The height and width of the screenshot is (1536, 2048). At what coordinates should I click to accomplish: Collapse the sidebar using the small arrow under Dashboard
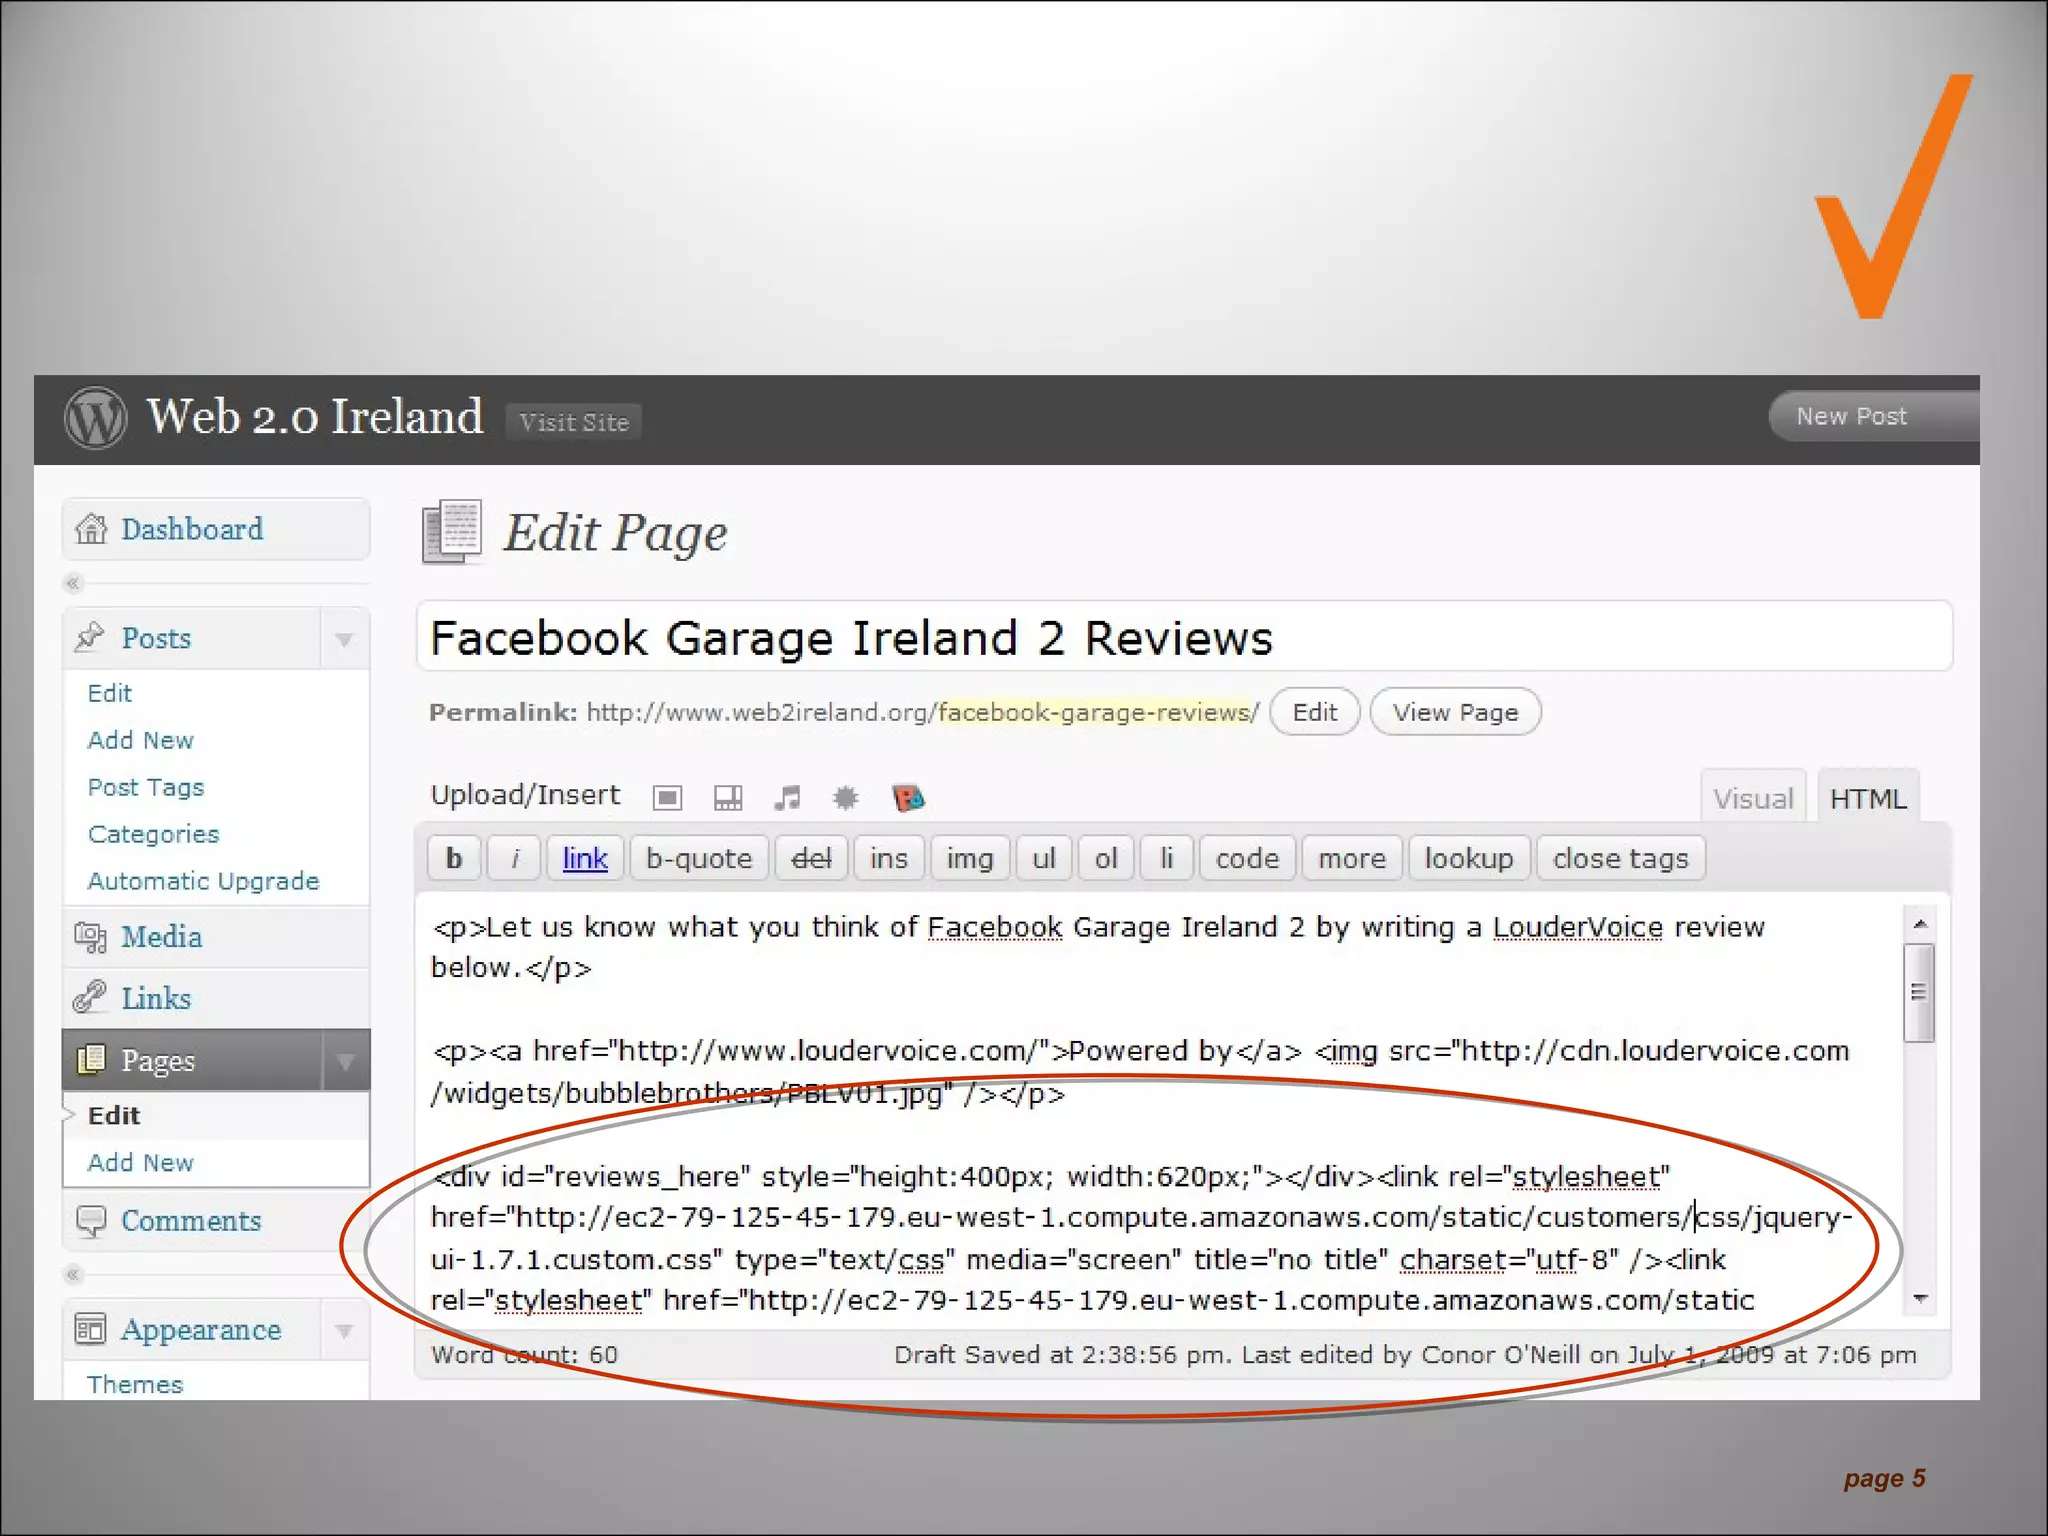[x=72, y=583]
